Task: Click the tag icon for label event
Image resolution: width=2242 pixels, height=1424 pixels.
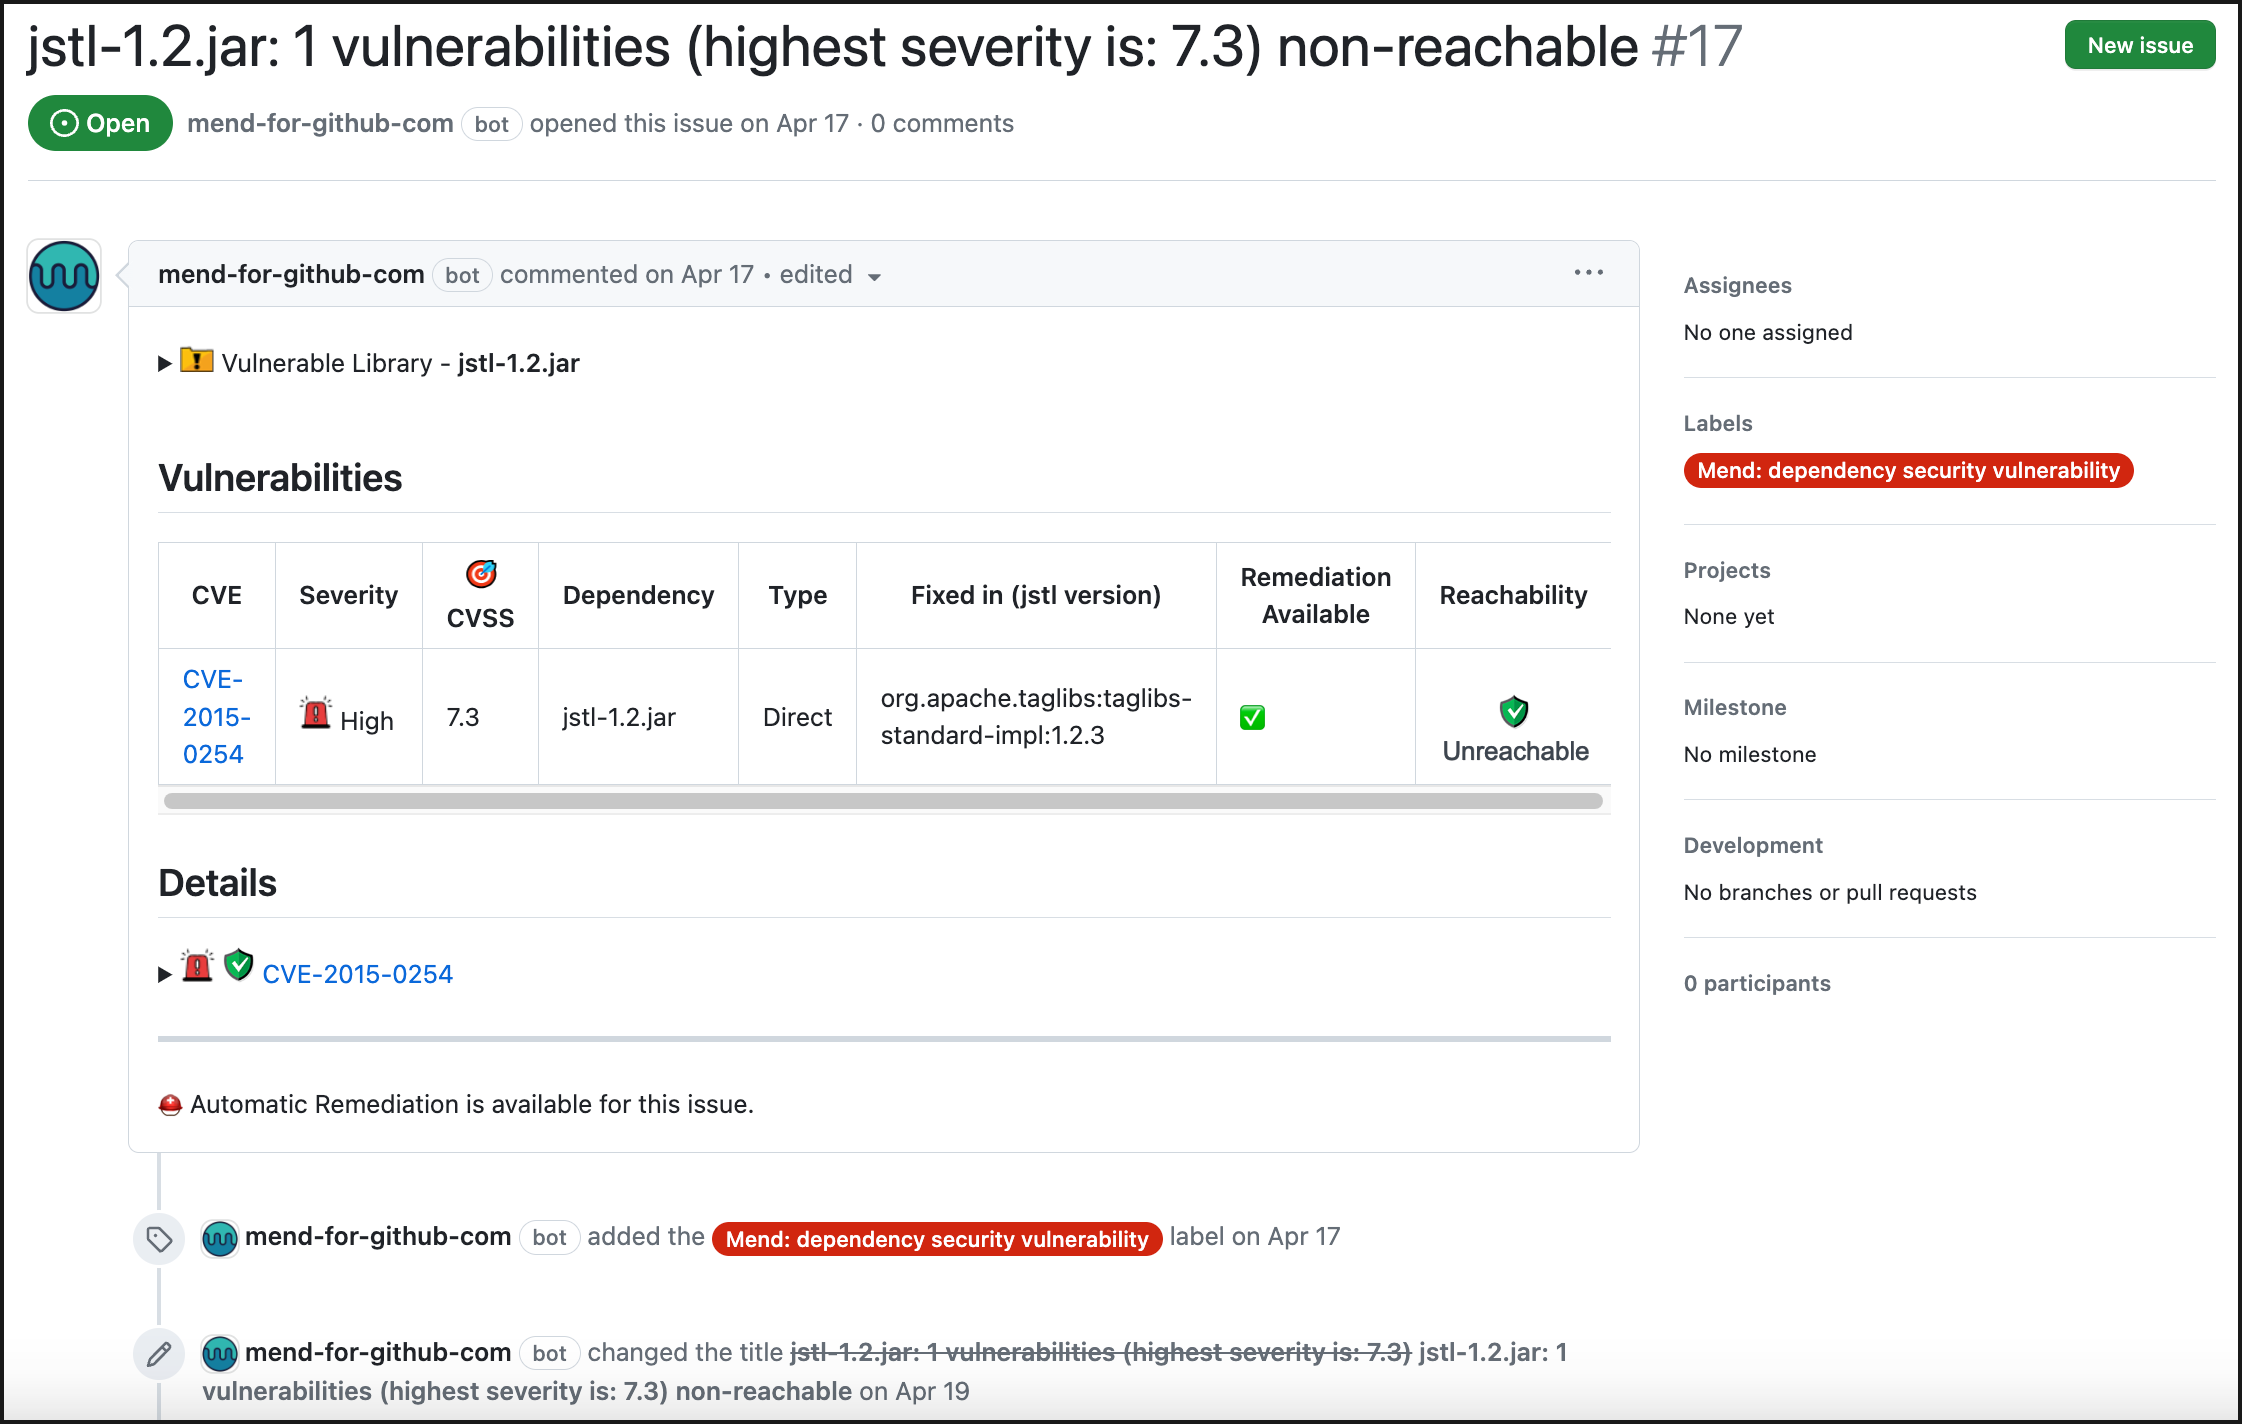Action: [x=159, y=1240]
